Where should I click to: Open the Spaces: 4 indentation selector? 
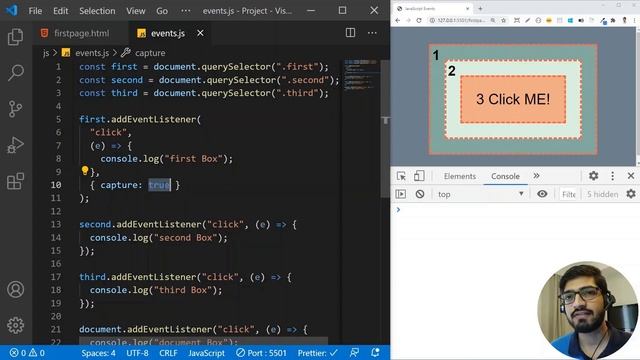(x=98, y=353)
